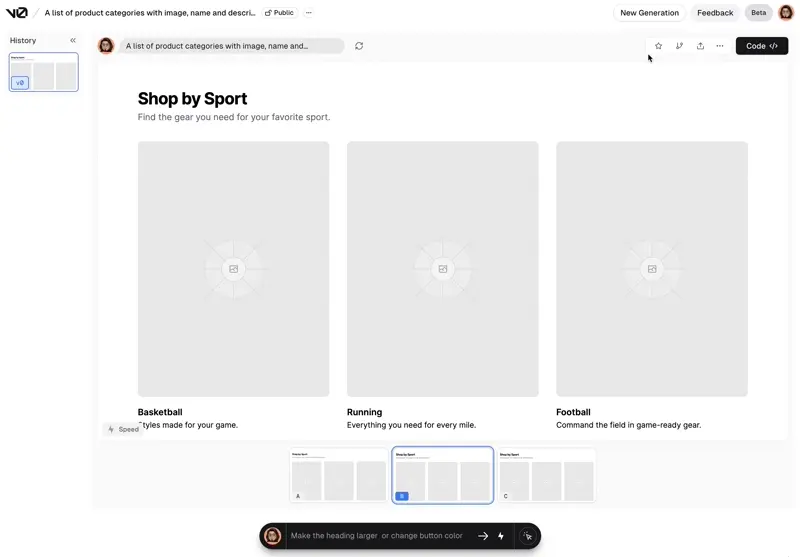Fork this generation with branch icon
Viewport: 800px width, 557px height.
(x=679, y=46)
